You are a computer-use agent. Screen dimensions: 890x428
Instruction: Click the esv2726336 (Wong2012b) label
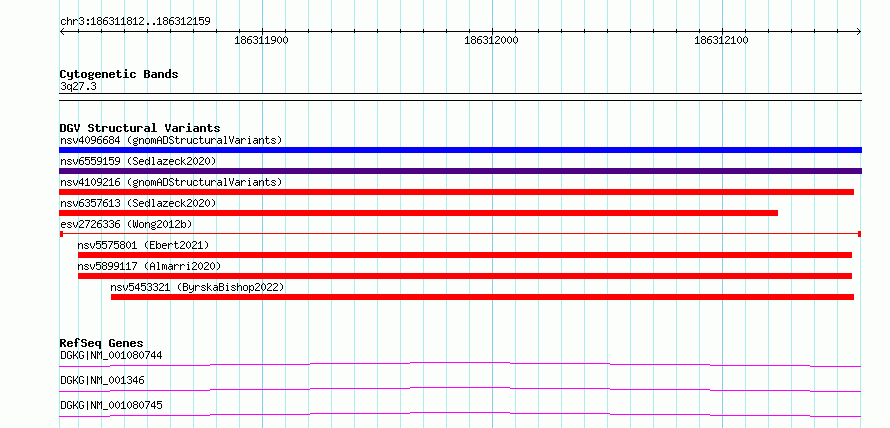point(126,224)
